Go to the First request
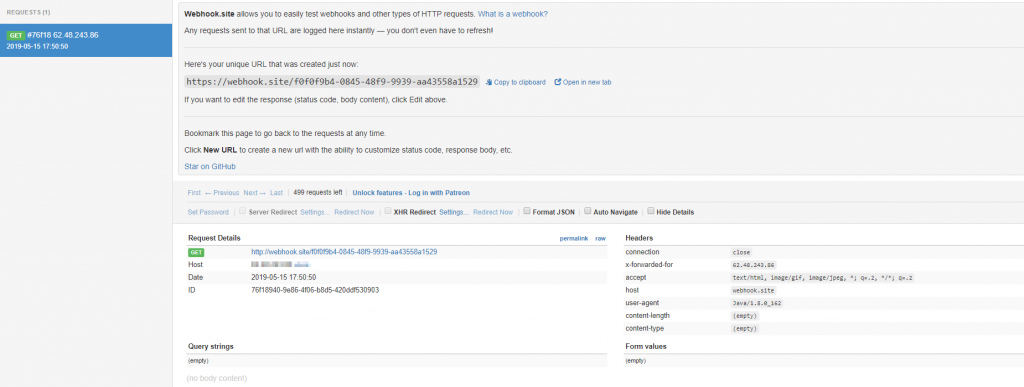1024x387 pixels. 194,193
